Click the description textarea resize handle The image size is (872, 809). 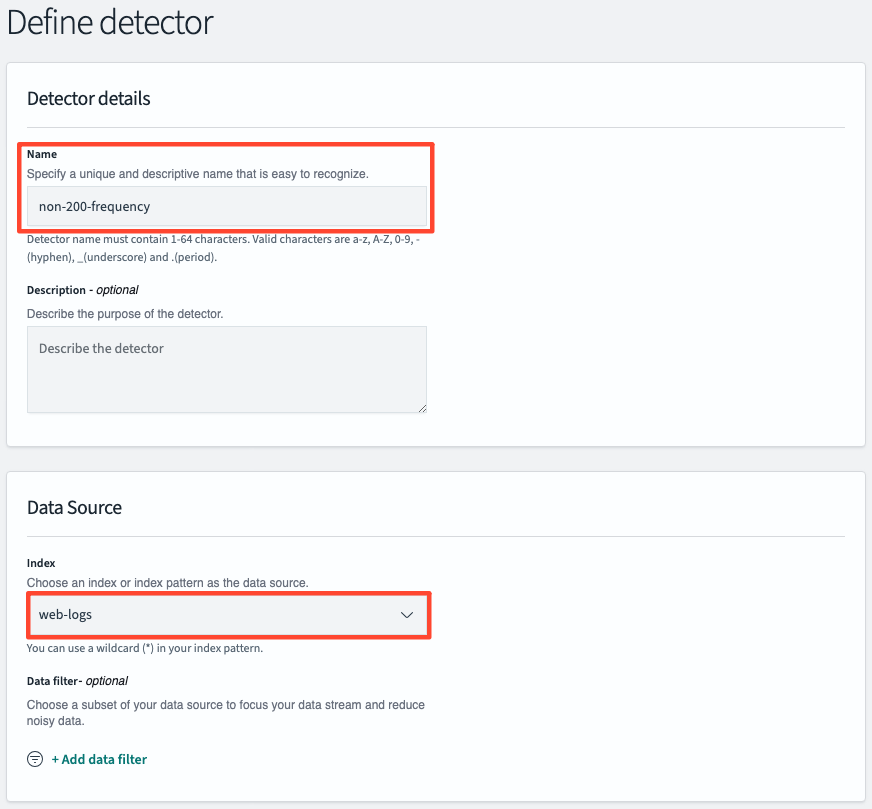tap(422, 408)
